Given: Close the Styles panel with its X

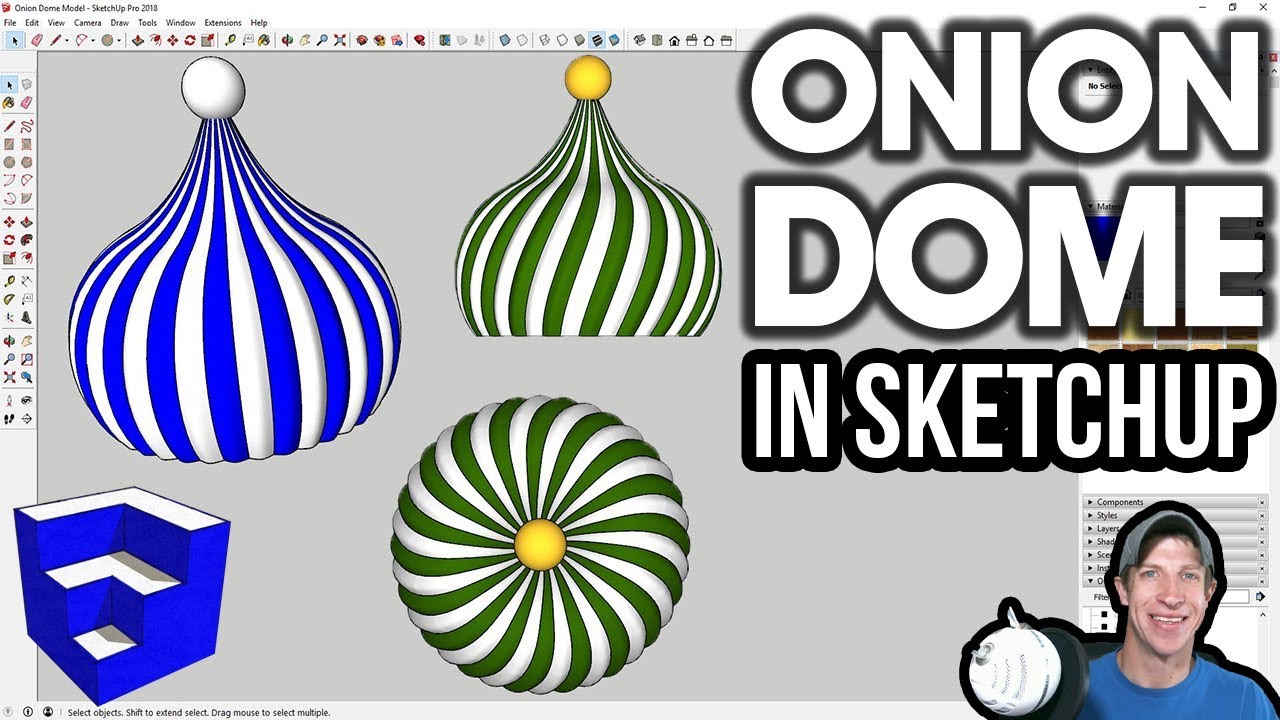Looking at the screenshot, I should click(x=1262, y=516).
